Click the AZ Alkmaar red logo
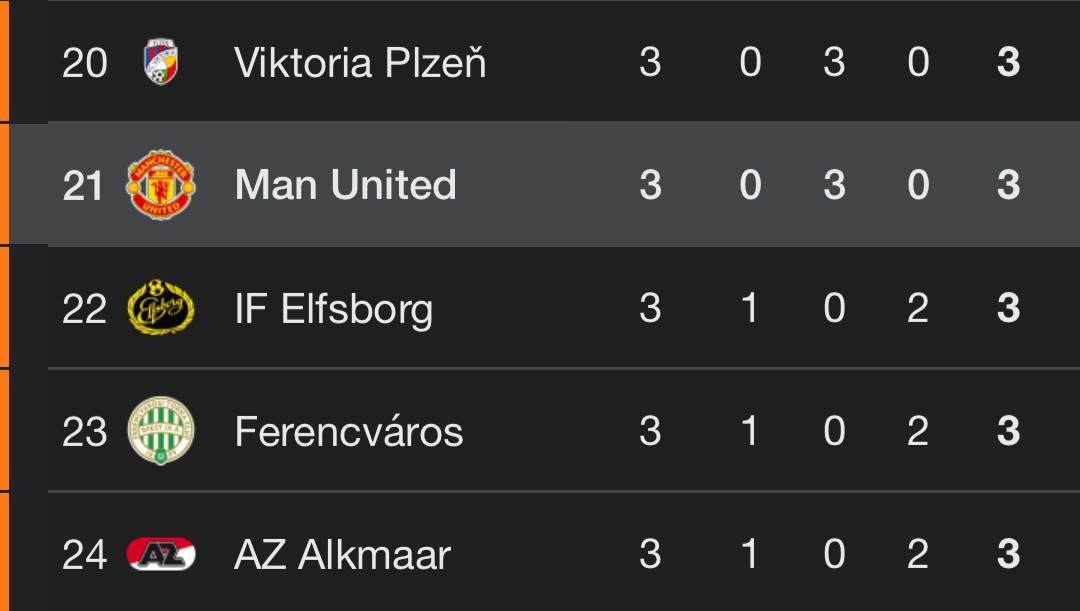Screen dimensions: 1080x611 (160, 554)
